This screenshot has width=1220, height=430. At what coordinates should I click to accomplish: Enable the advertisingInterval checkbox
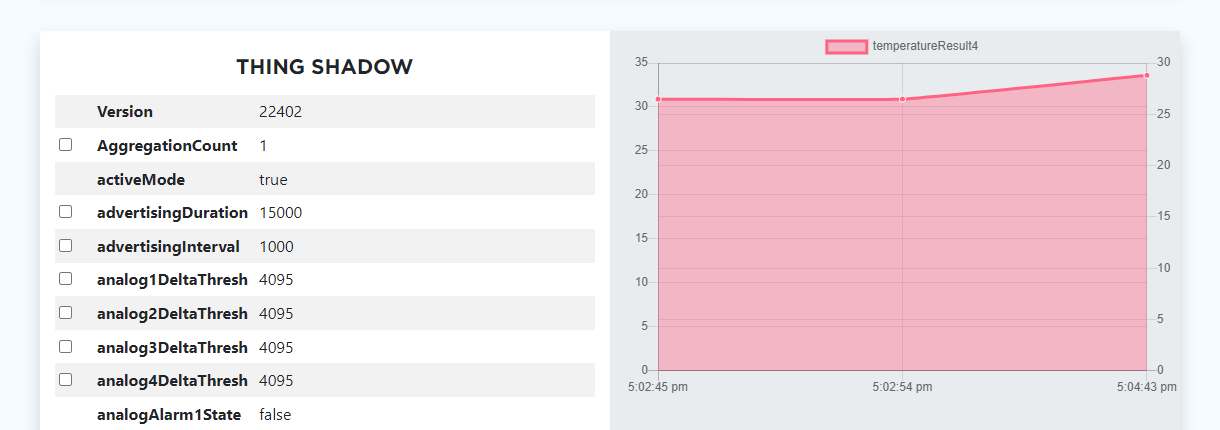(x=66, y=246)
